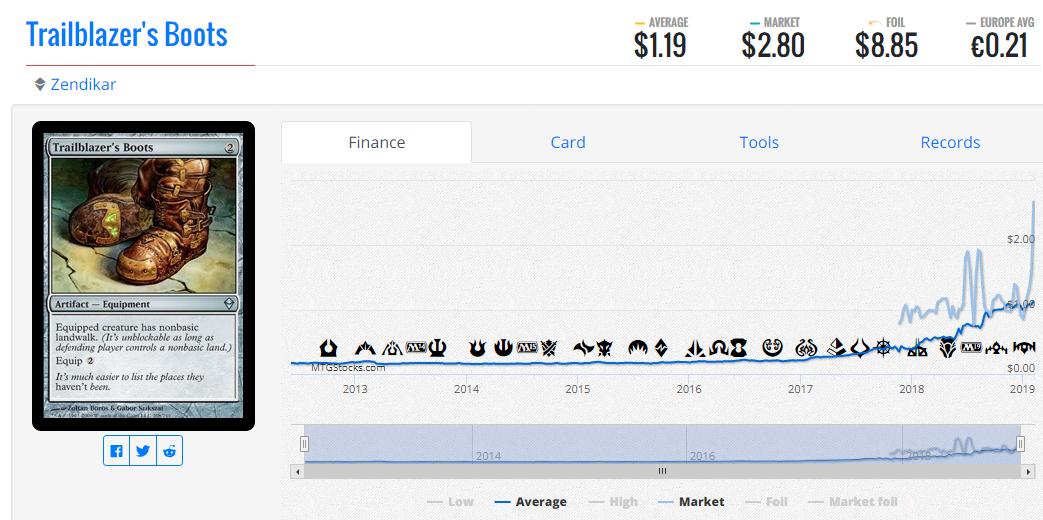Click the Khans of Tarkir crossed-swords marker
This screenshot has width=1043, height=520.
click(x=549, y=348)
